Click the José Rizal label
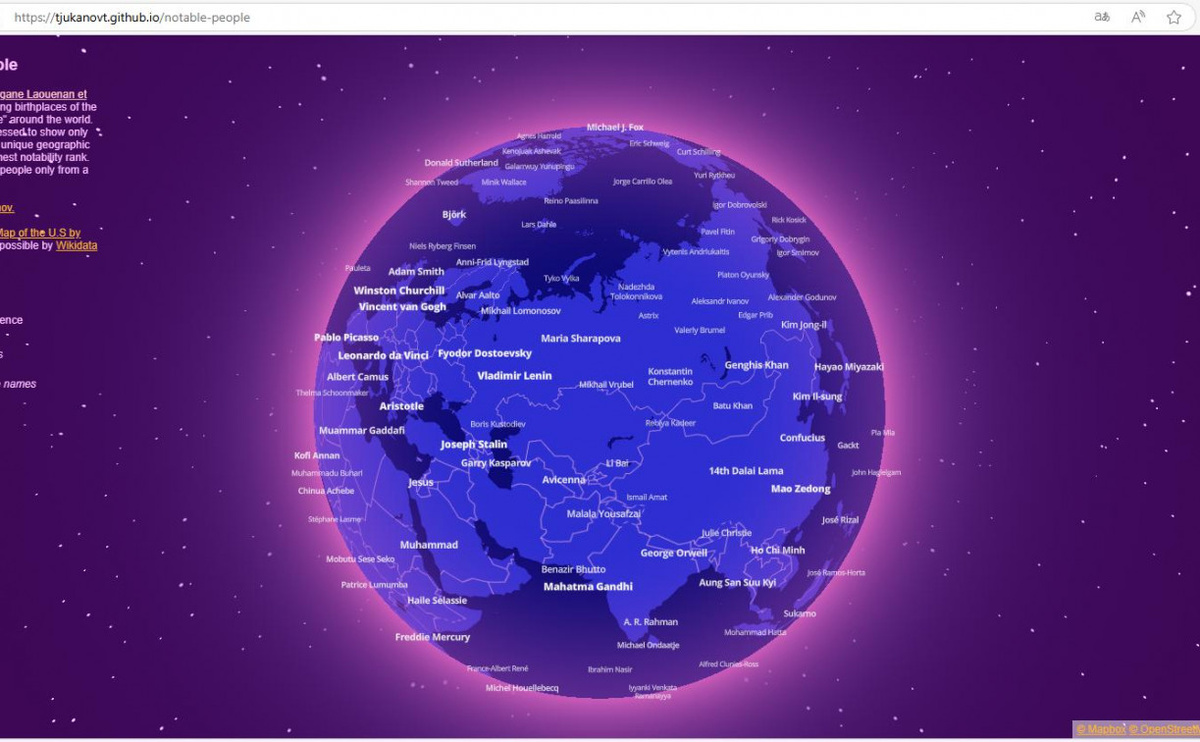The height and width of the screenshot is (742, 1200). (x=840, y=520)
